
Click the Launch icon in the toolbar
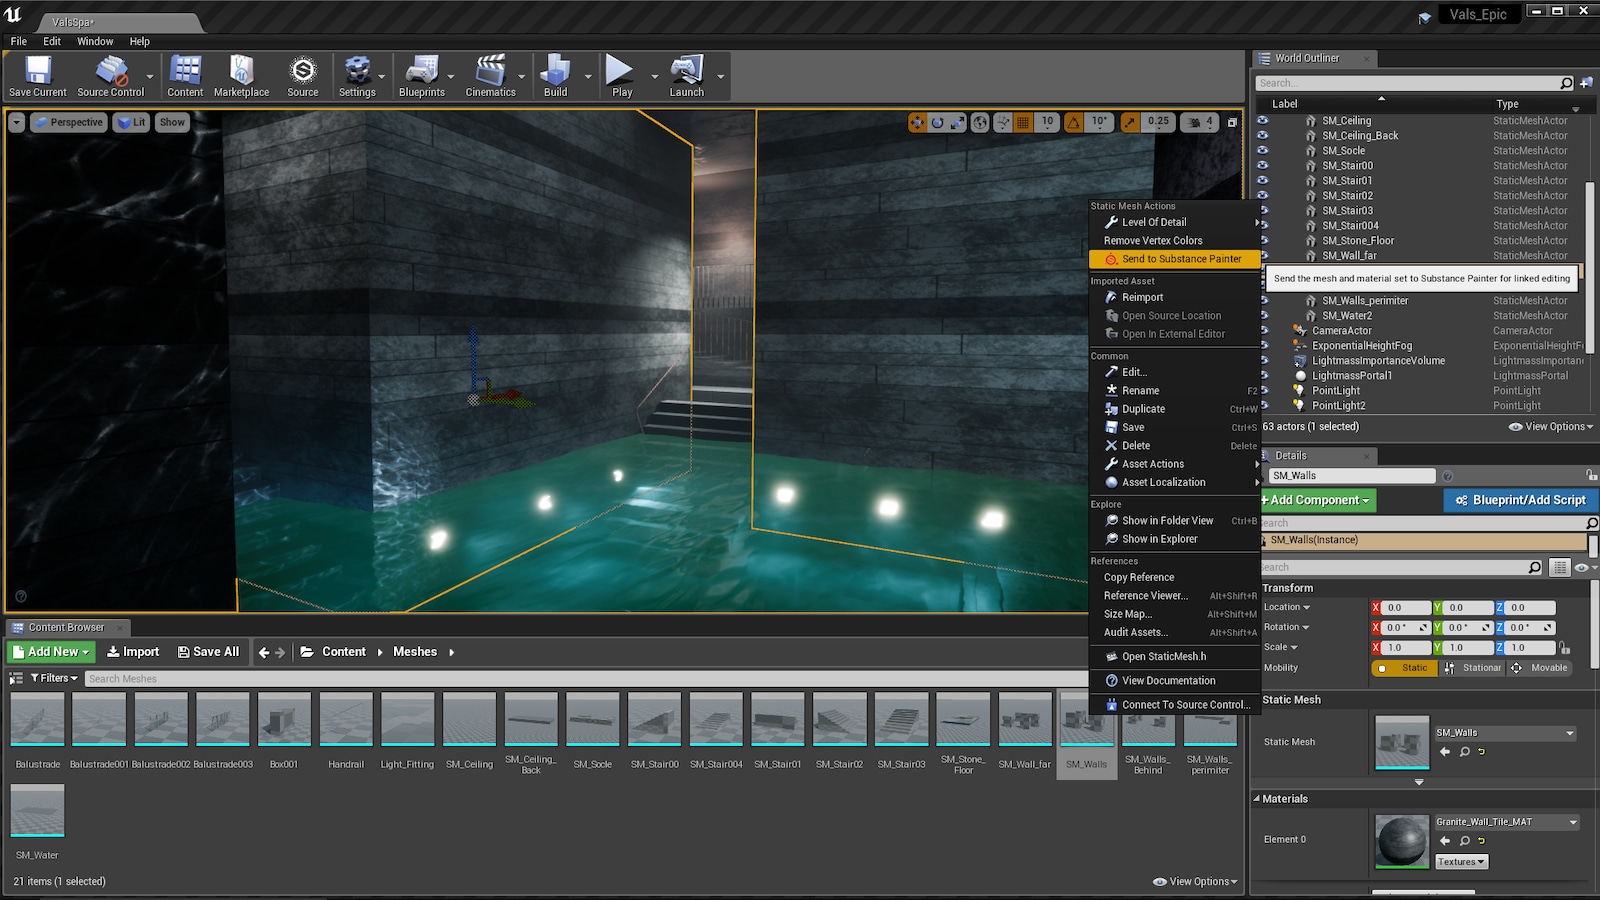point(686,75)
